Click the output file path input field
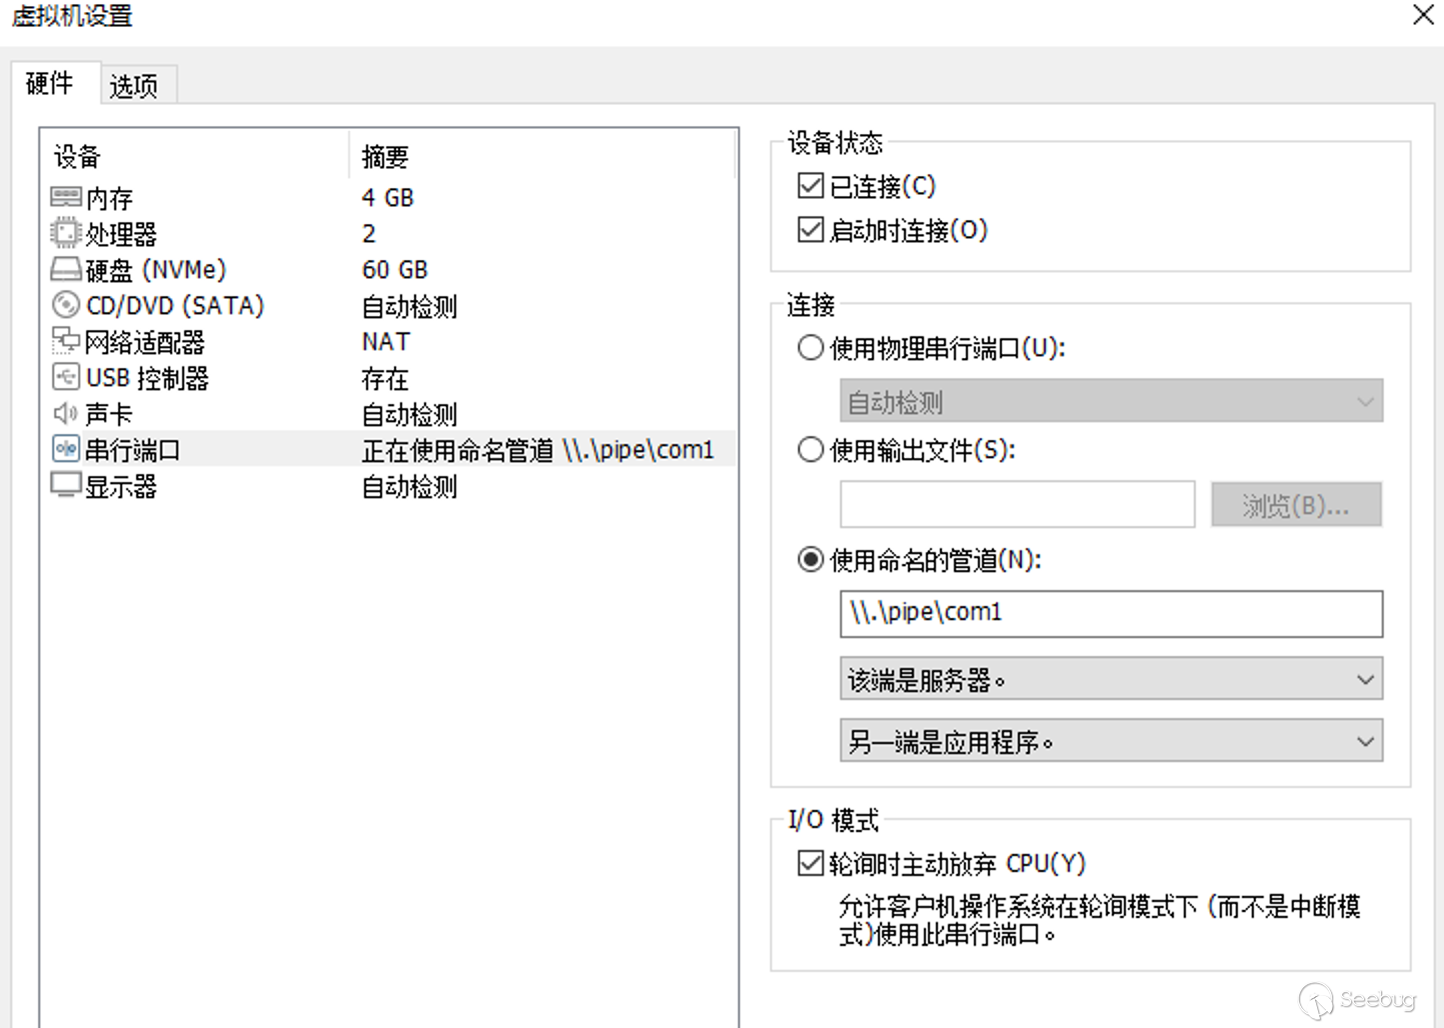Screen dimensions: 1444x1028 [x=1017, y=504]
